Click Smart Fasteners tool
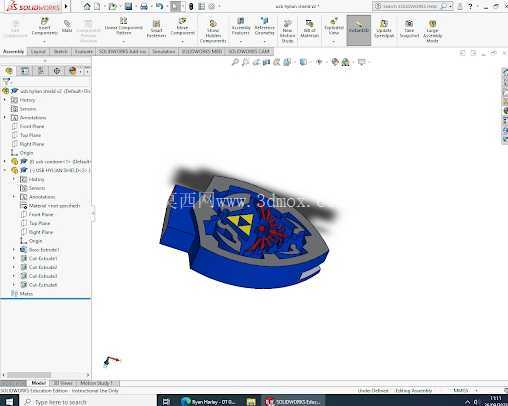 coord(156,28)
